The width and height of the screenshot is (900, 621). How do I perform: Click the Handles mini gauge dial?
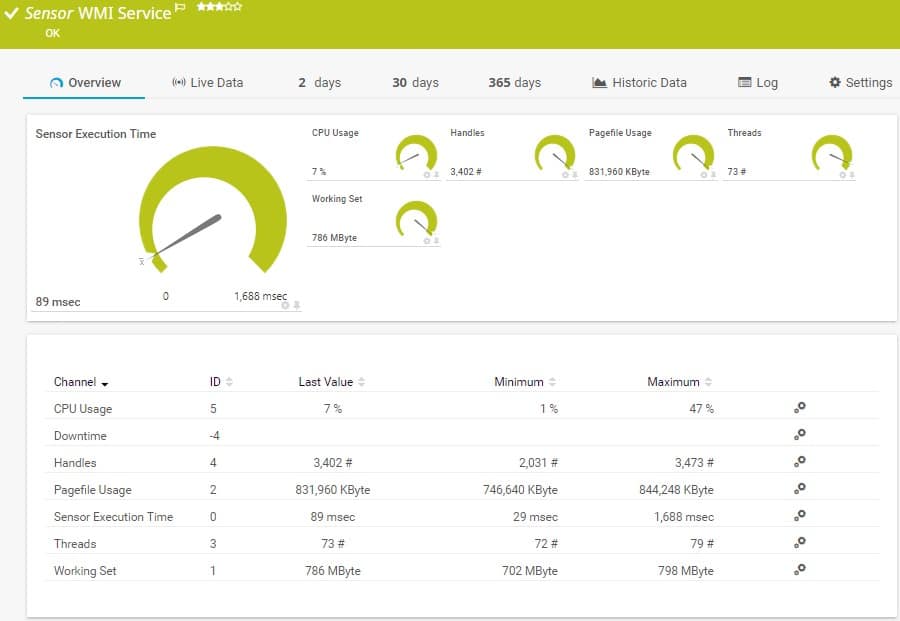(x=554, y=153)
